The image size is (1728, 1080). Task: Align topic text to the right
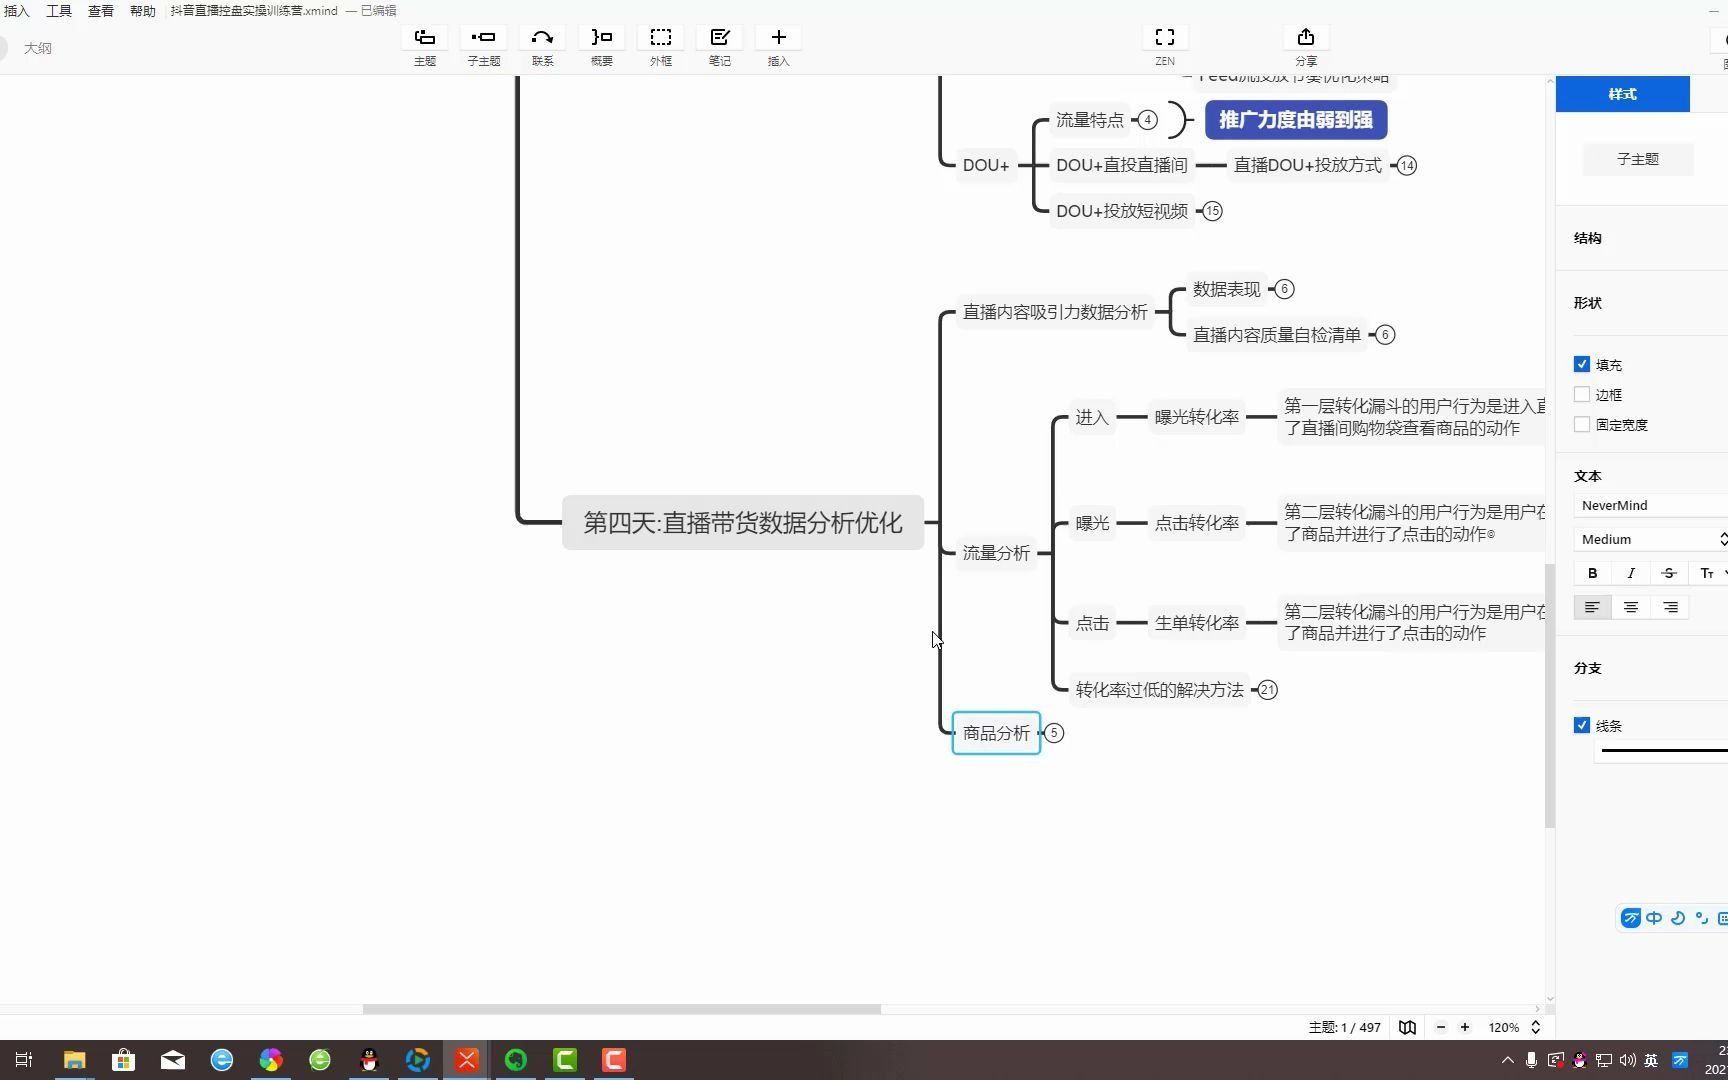tap(1670, 607)
